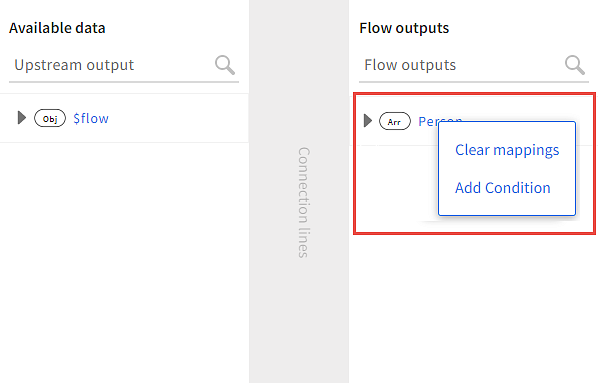Click the Arr type badge beside Person
Image resolution: width=598 pixels, height=383 pixels.
tap(395, 121)
